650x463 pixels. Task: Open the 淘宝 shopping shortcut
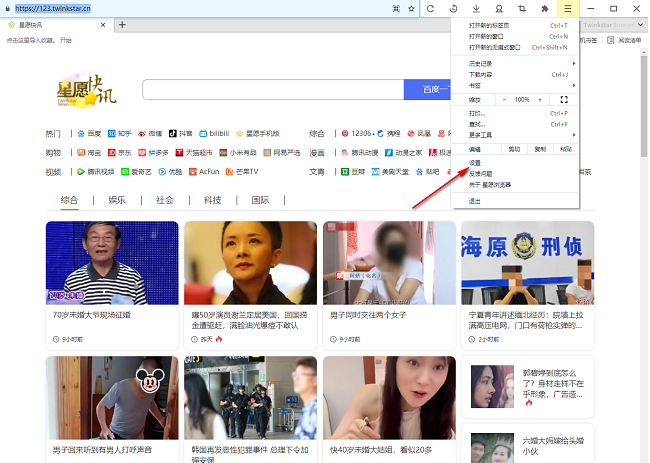(x=89, y=153)
